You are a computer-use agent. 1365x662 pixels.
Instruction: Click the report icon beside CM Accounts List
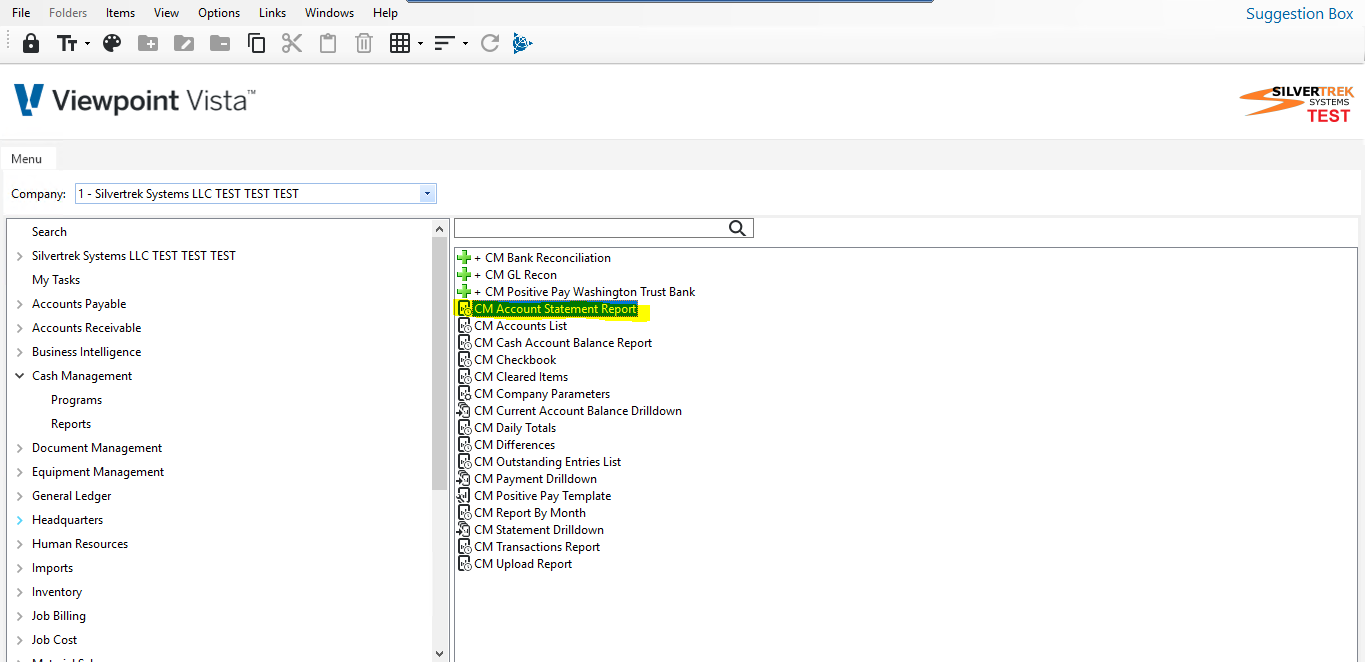pos(464,326)
